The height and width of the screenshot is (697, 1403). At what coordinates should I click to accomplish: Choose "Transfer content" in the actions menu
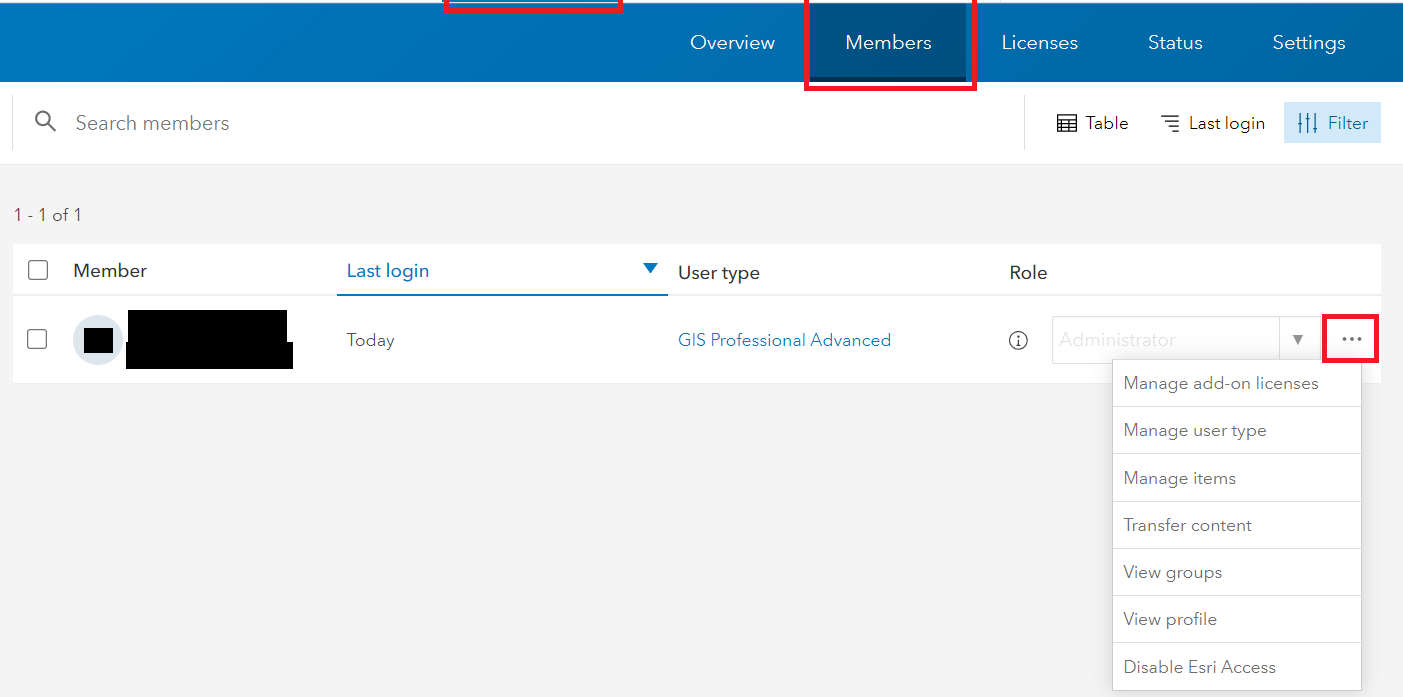[x=1187, y=524]
